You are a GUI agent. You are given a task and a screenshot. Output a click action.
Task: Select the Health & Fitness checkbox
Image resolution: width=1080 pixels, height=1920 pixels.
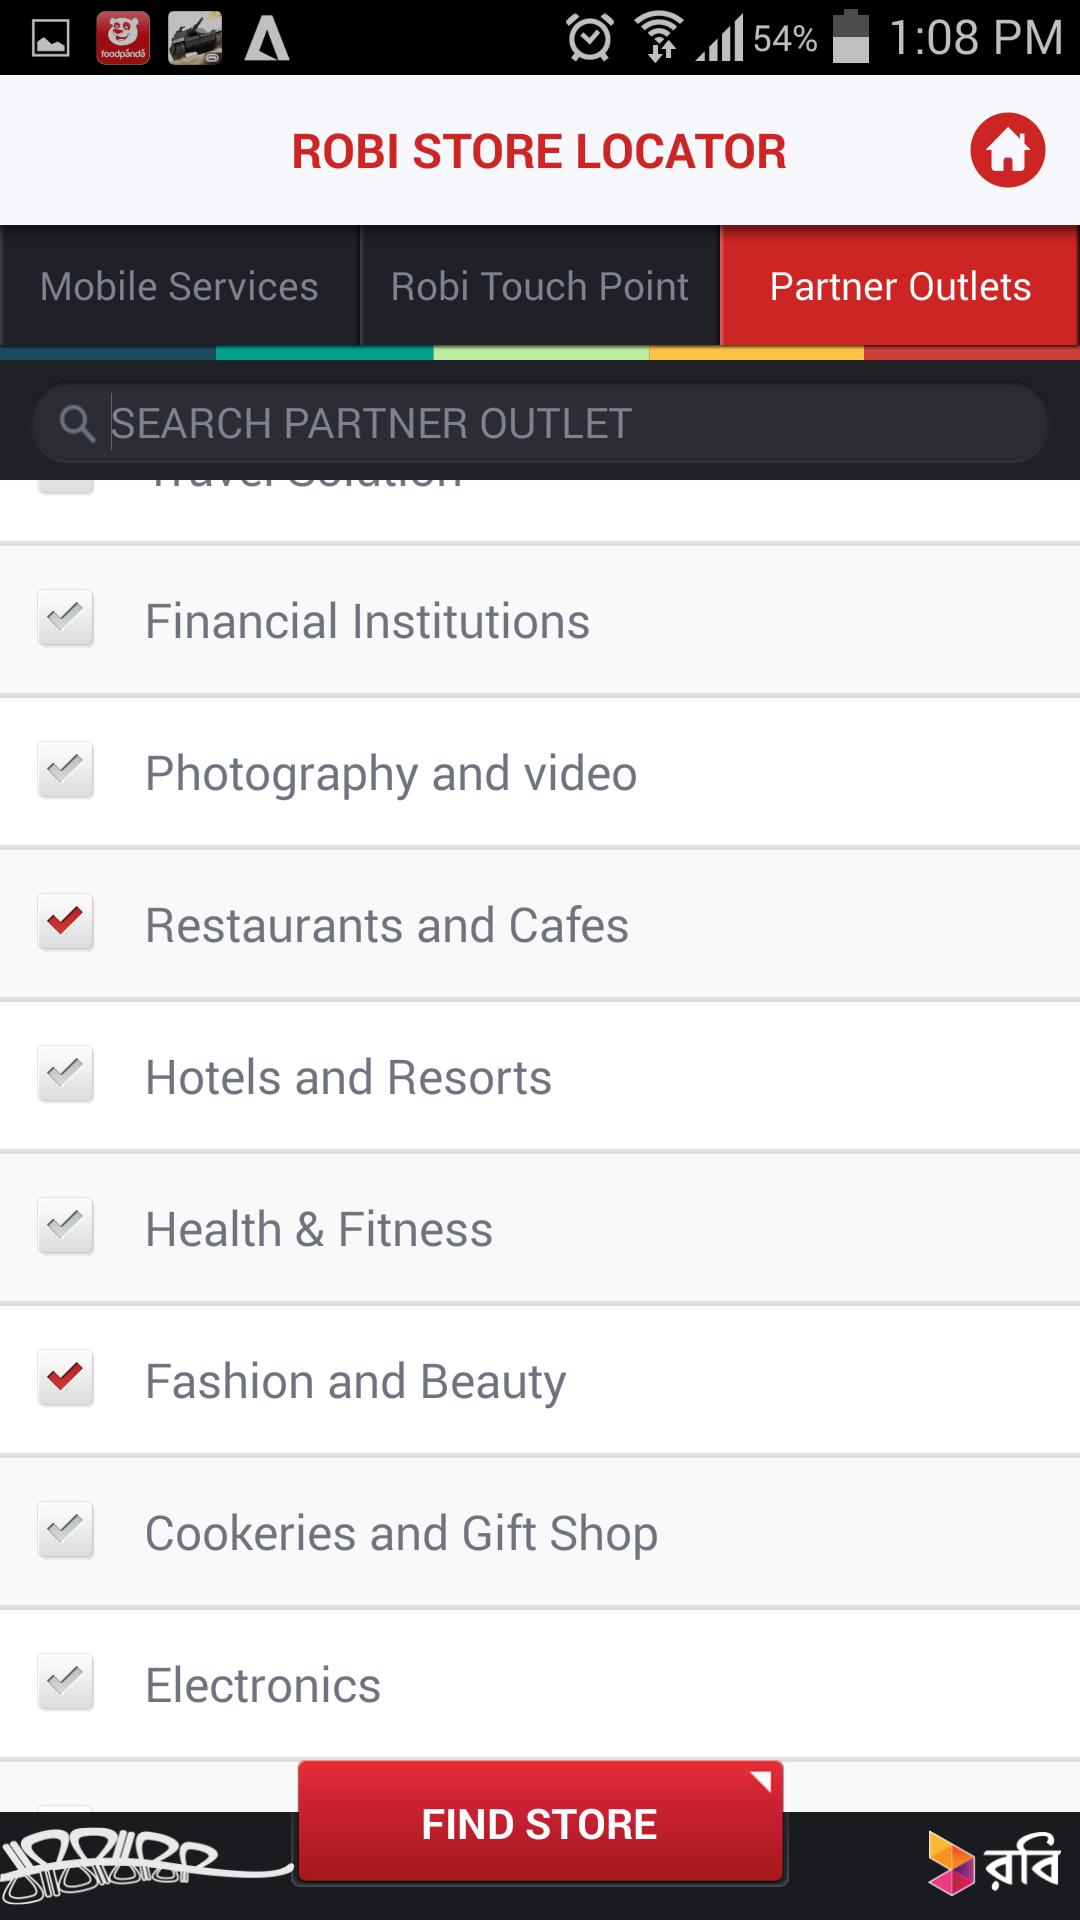(x=65, y=1226)
